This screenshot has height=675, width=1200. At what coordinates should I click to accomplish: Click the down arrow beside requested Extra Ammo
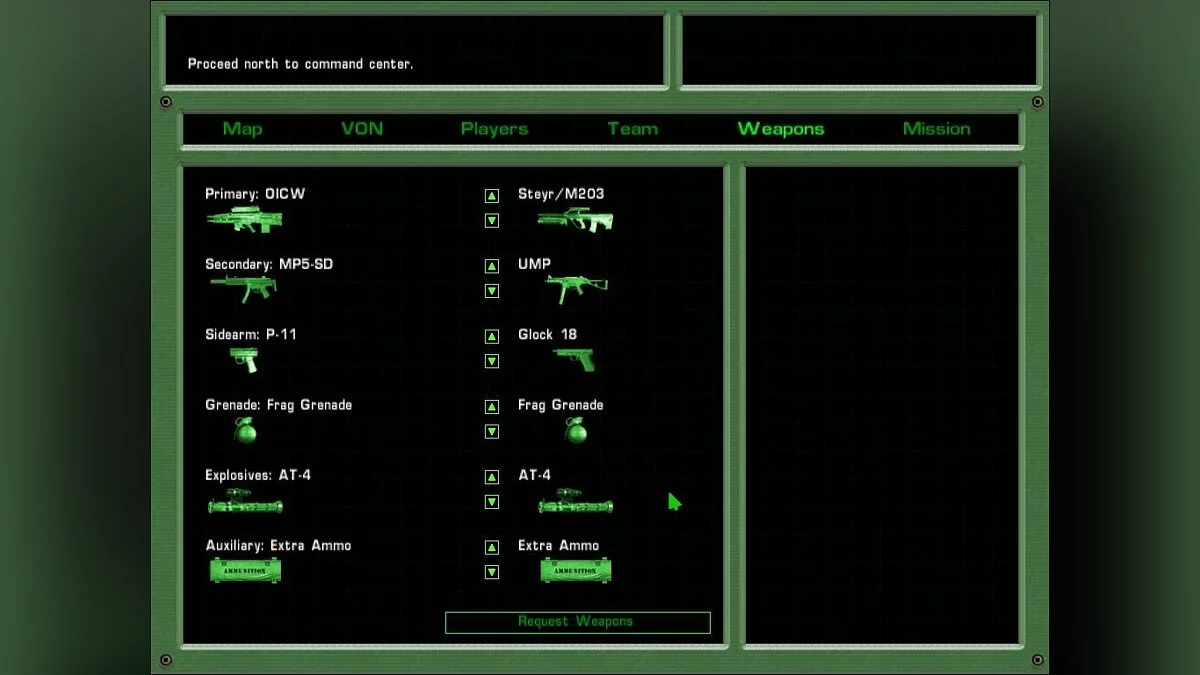pyautogui.click(x=492, y=572)
